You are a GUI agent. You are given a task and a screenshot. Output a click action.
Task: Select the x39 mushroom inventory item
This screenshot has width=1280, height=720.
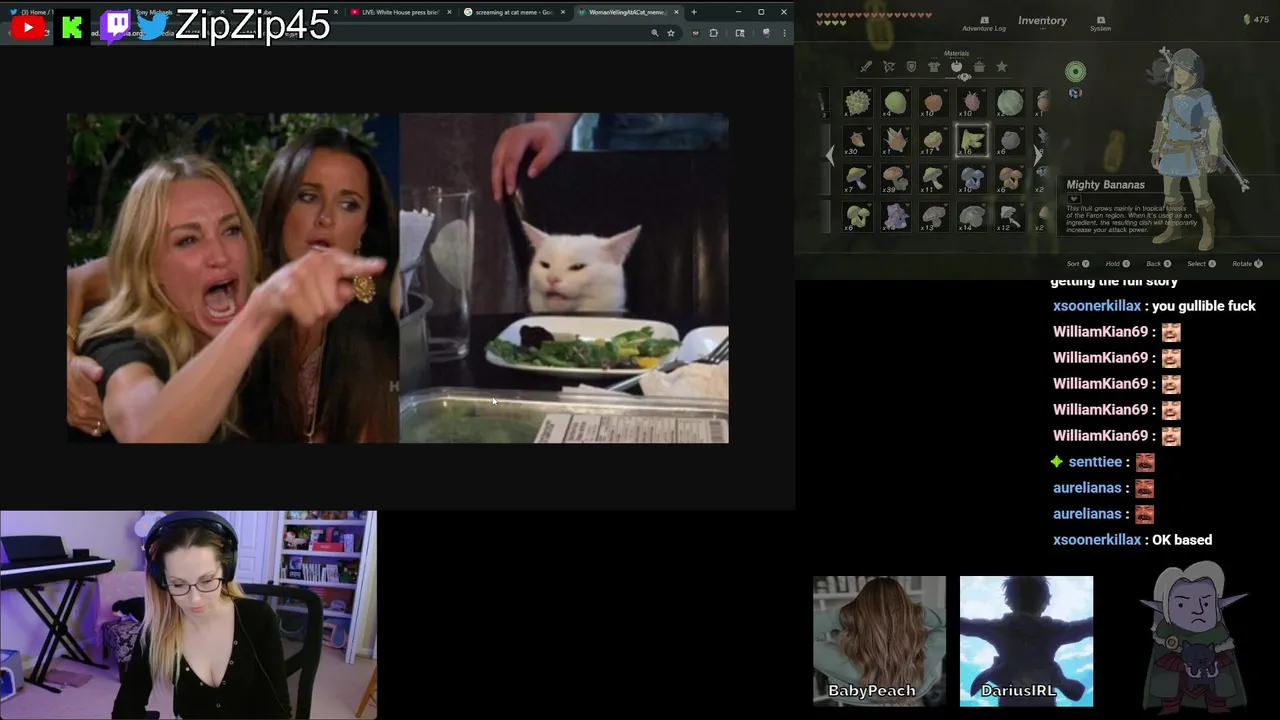[895, 179]
